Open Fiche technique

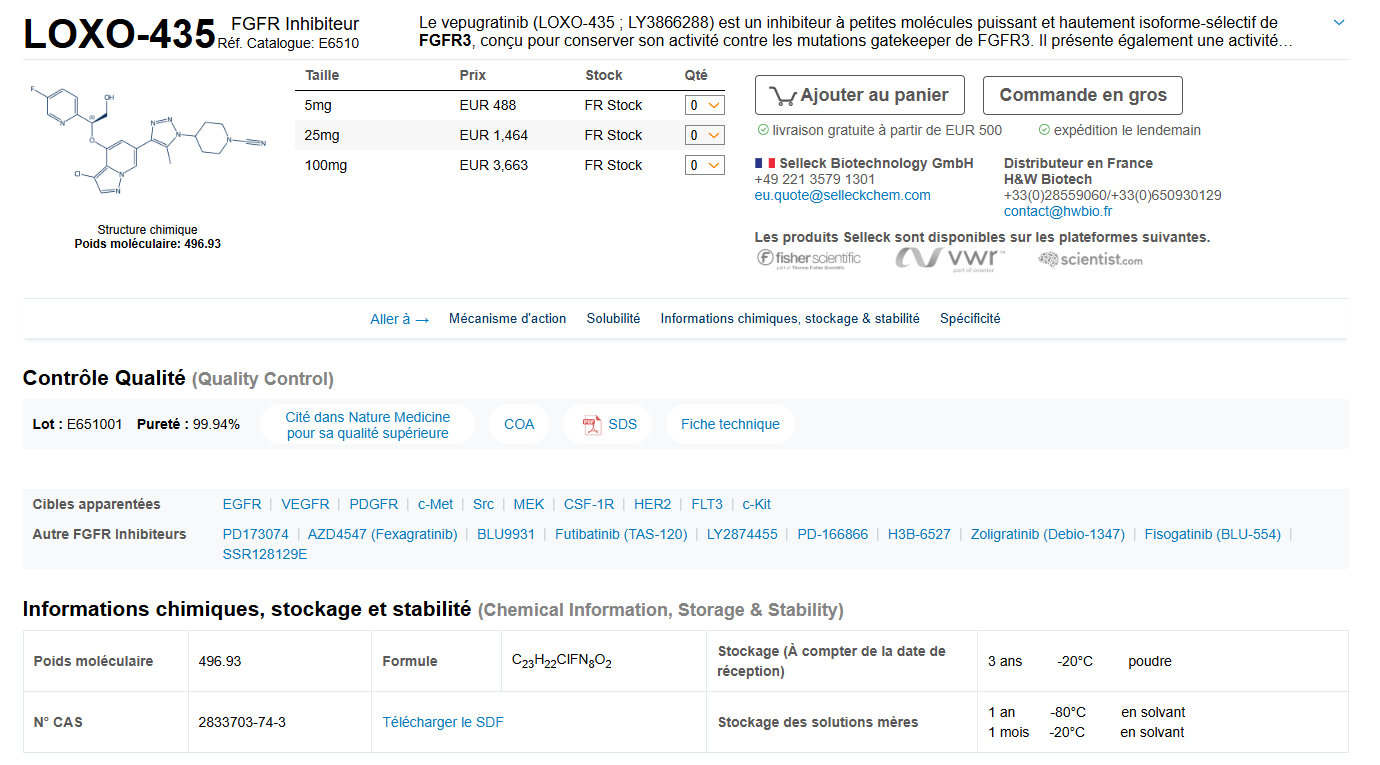(730, 424)
